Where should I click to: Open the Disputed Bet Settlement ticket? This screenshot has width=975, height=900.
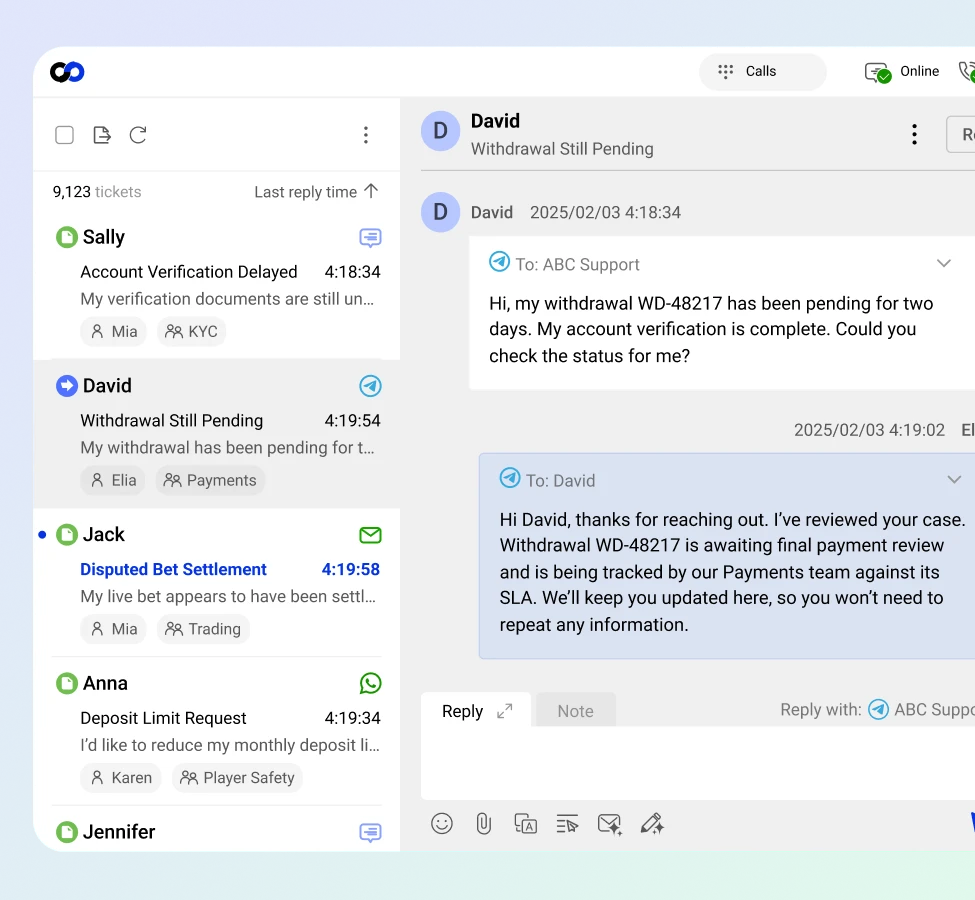pyautogui.click(x=173, y=569)
